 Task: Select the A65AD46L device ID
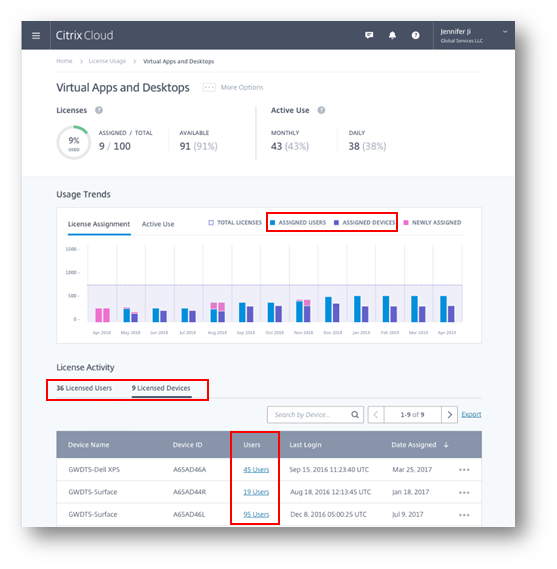(x=189, y=515)
